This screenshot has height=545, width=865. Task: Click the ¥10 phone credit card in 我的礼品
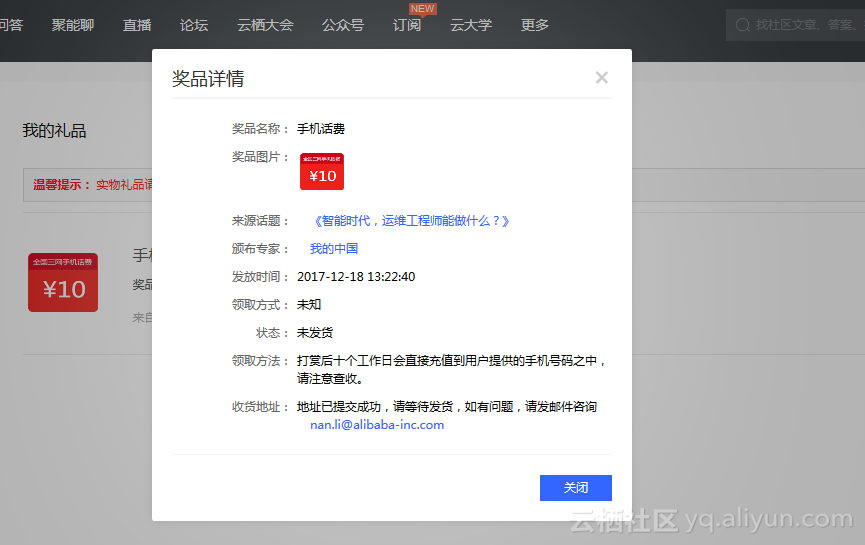[63, 282]
